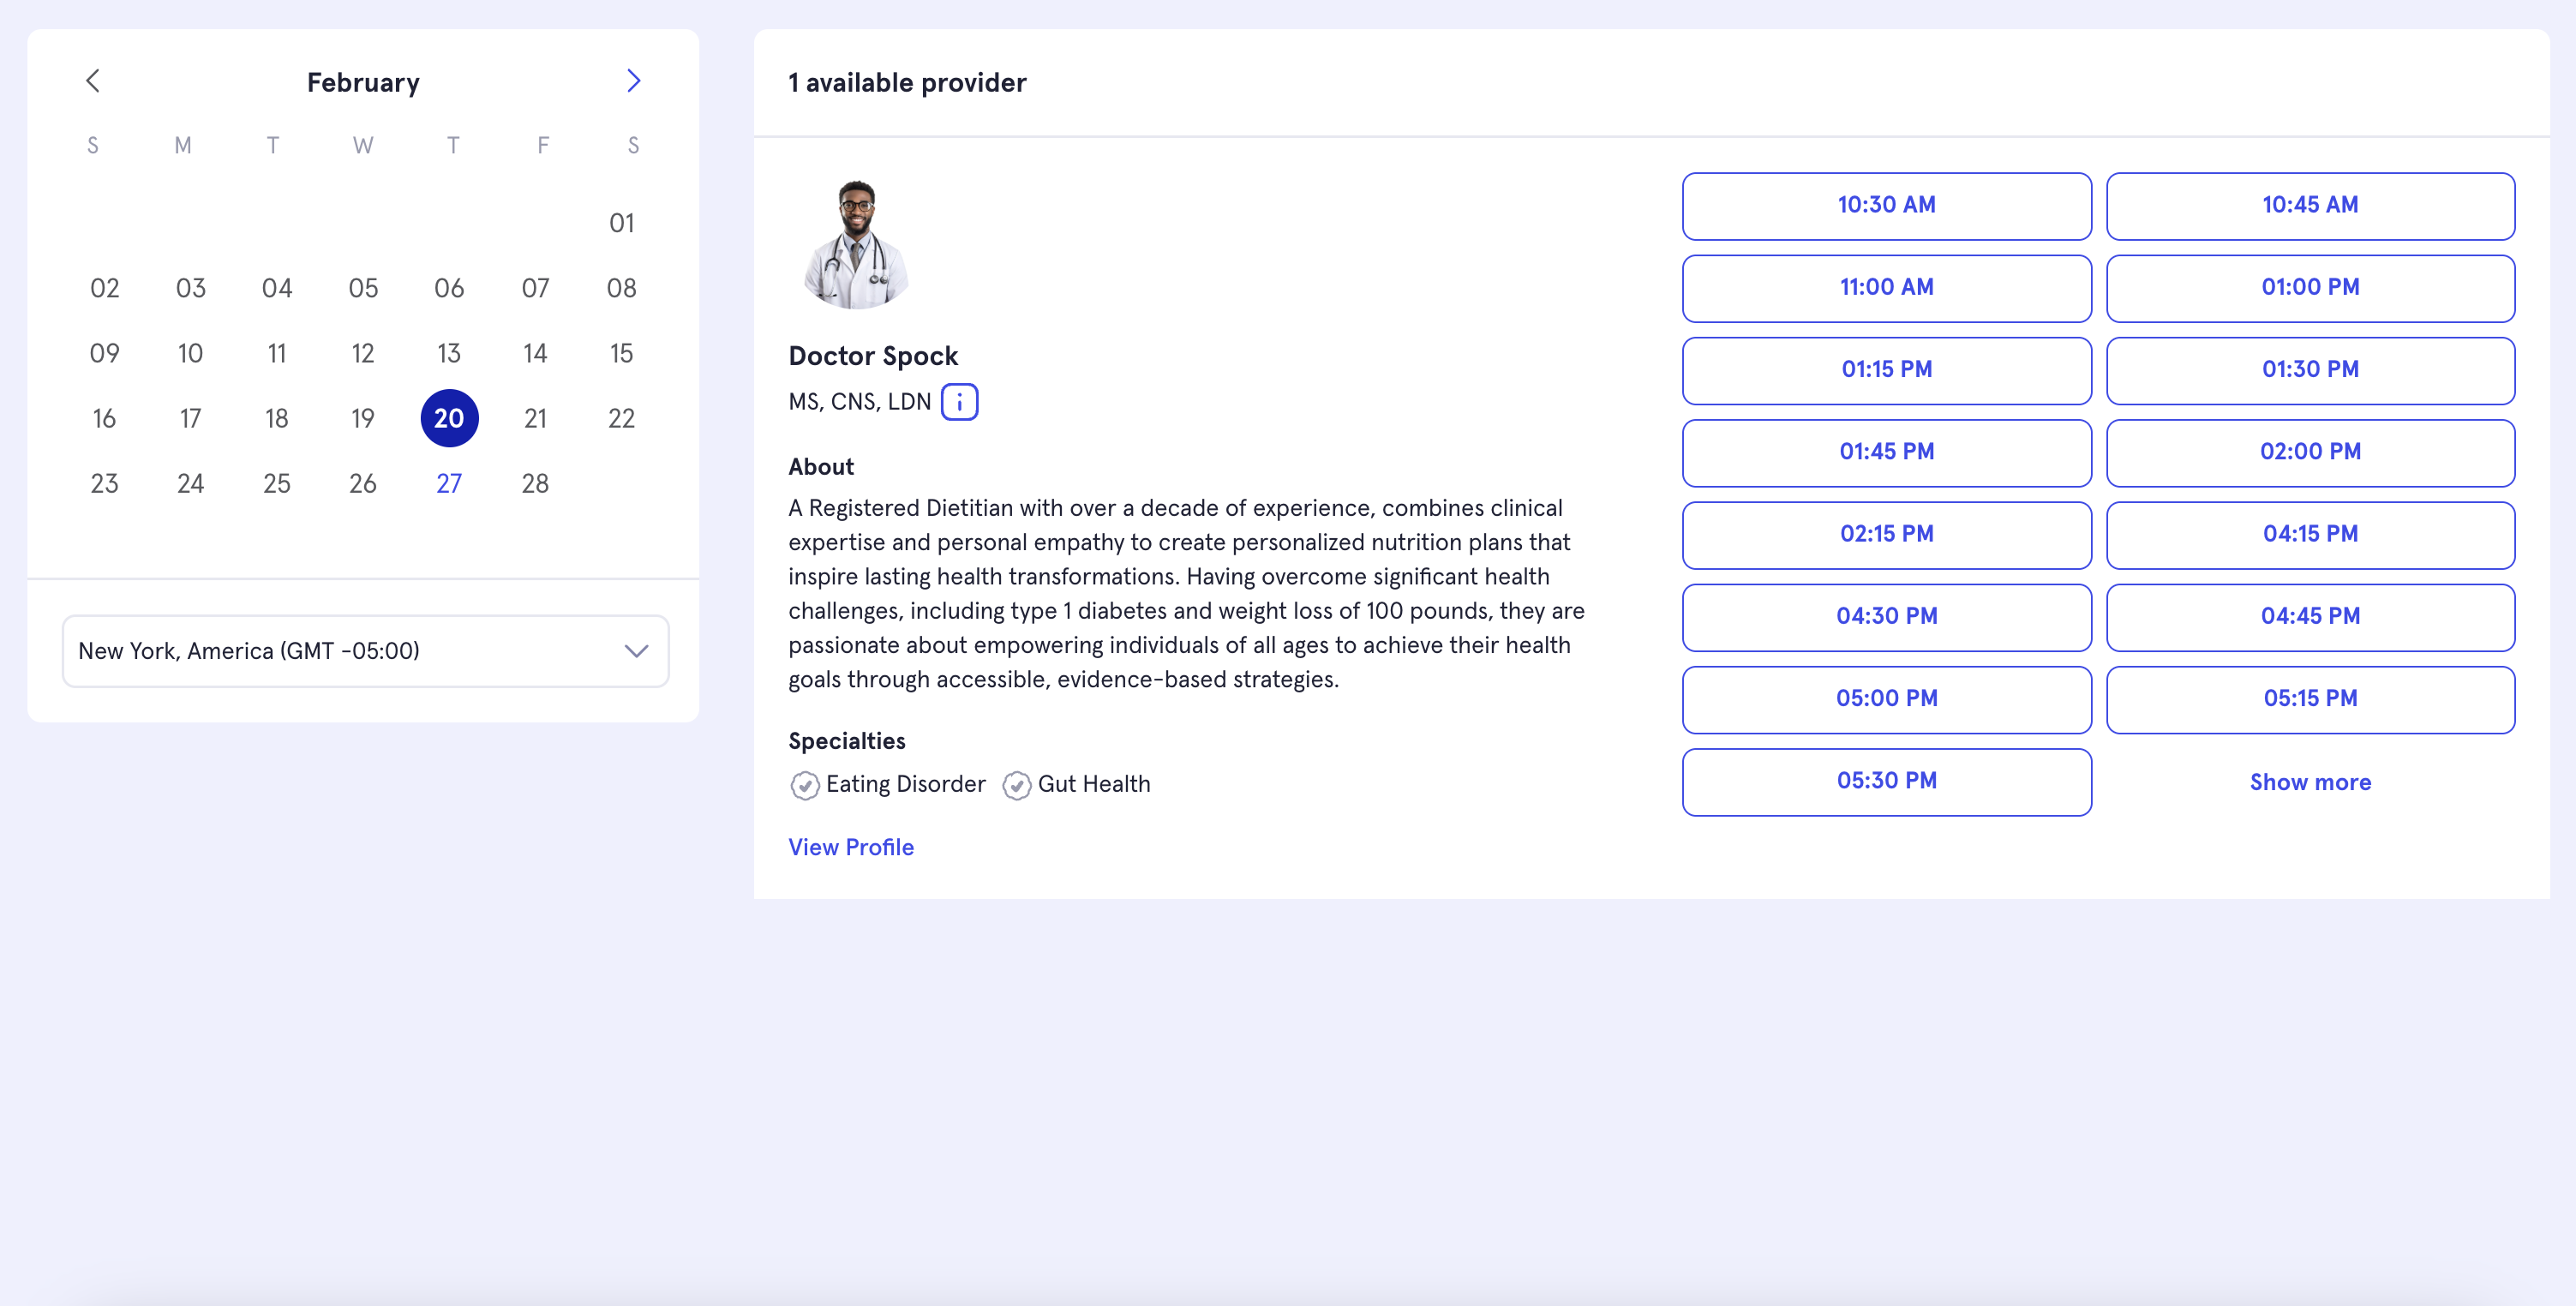Pick the 11:00 AM slot
Viewport: 2576px width, 1306px height.
[x=1886, y=288]
